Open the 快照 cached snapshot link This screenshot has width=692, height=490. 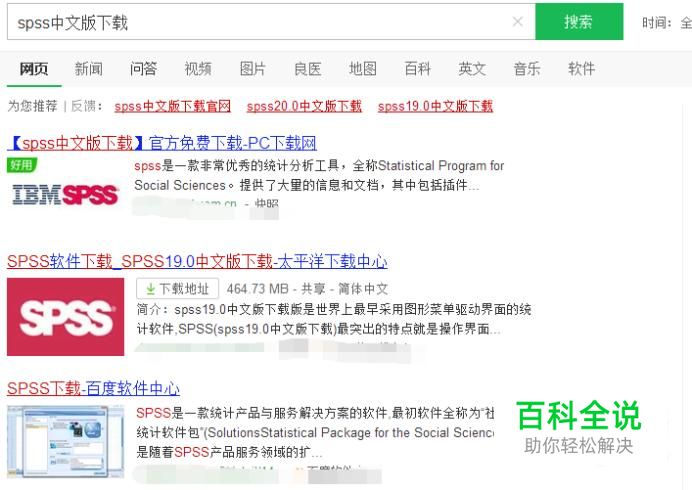tap(267, 204)
